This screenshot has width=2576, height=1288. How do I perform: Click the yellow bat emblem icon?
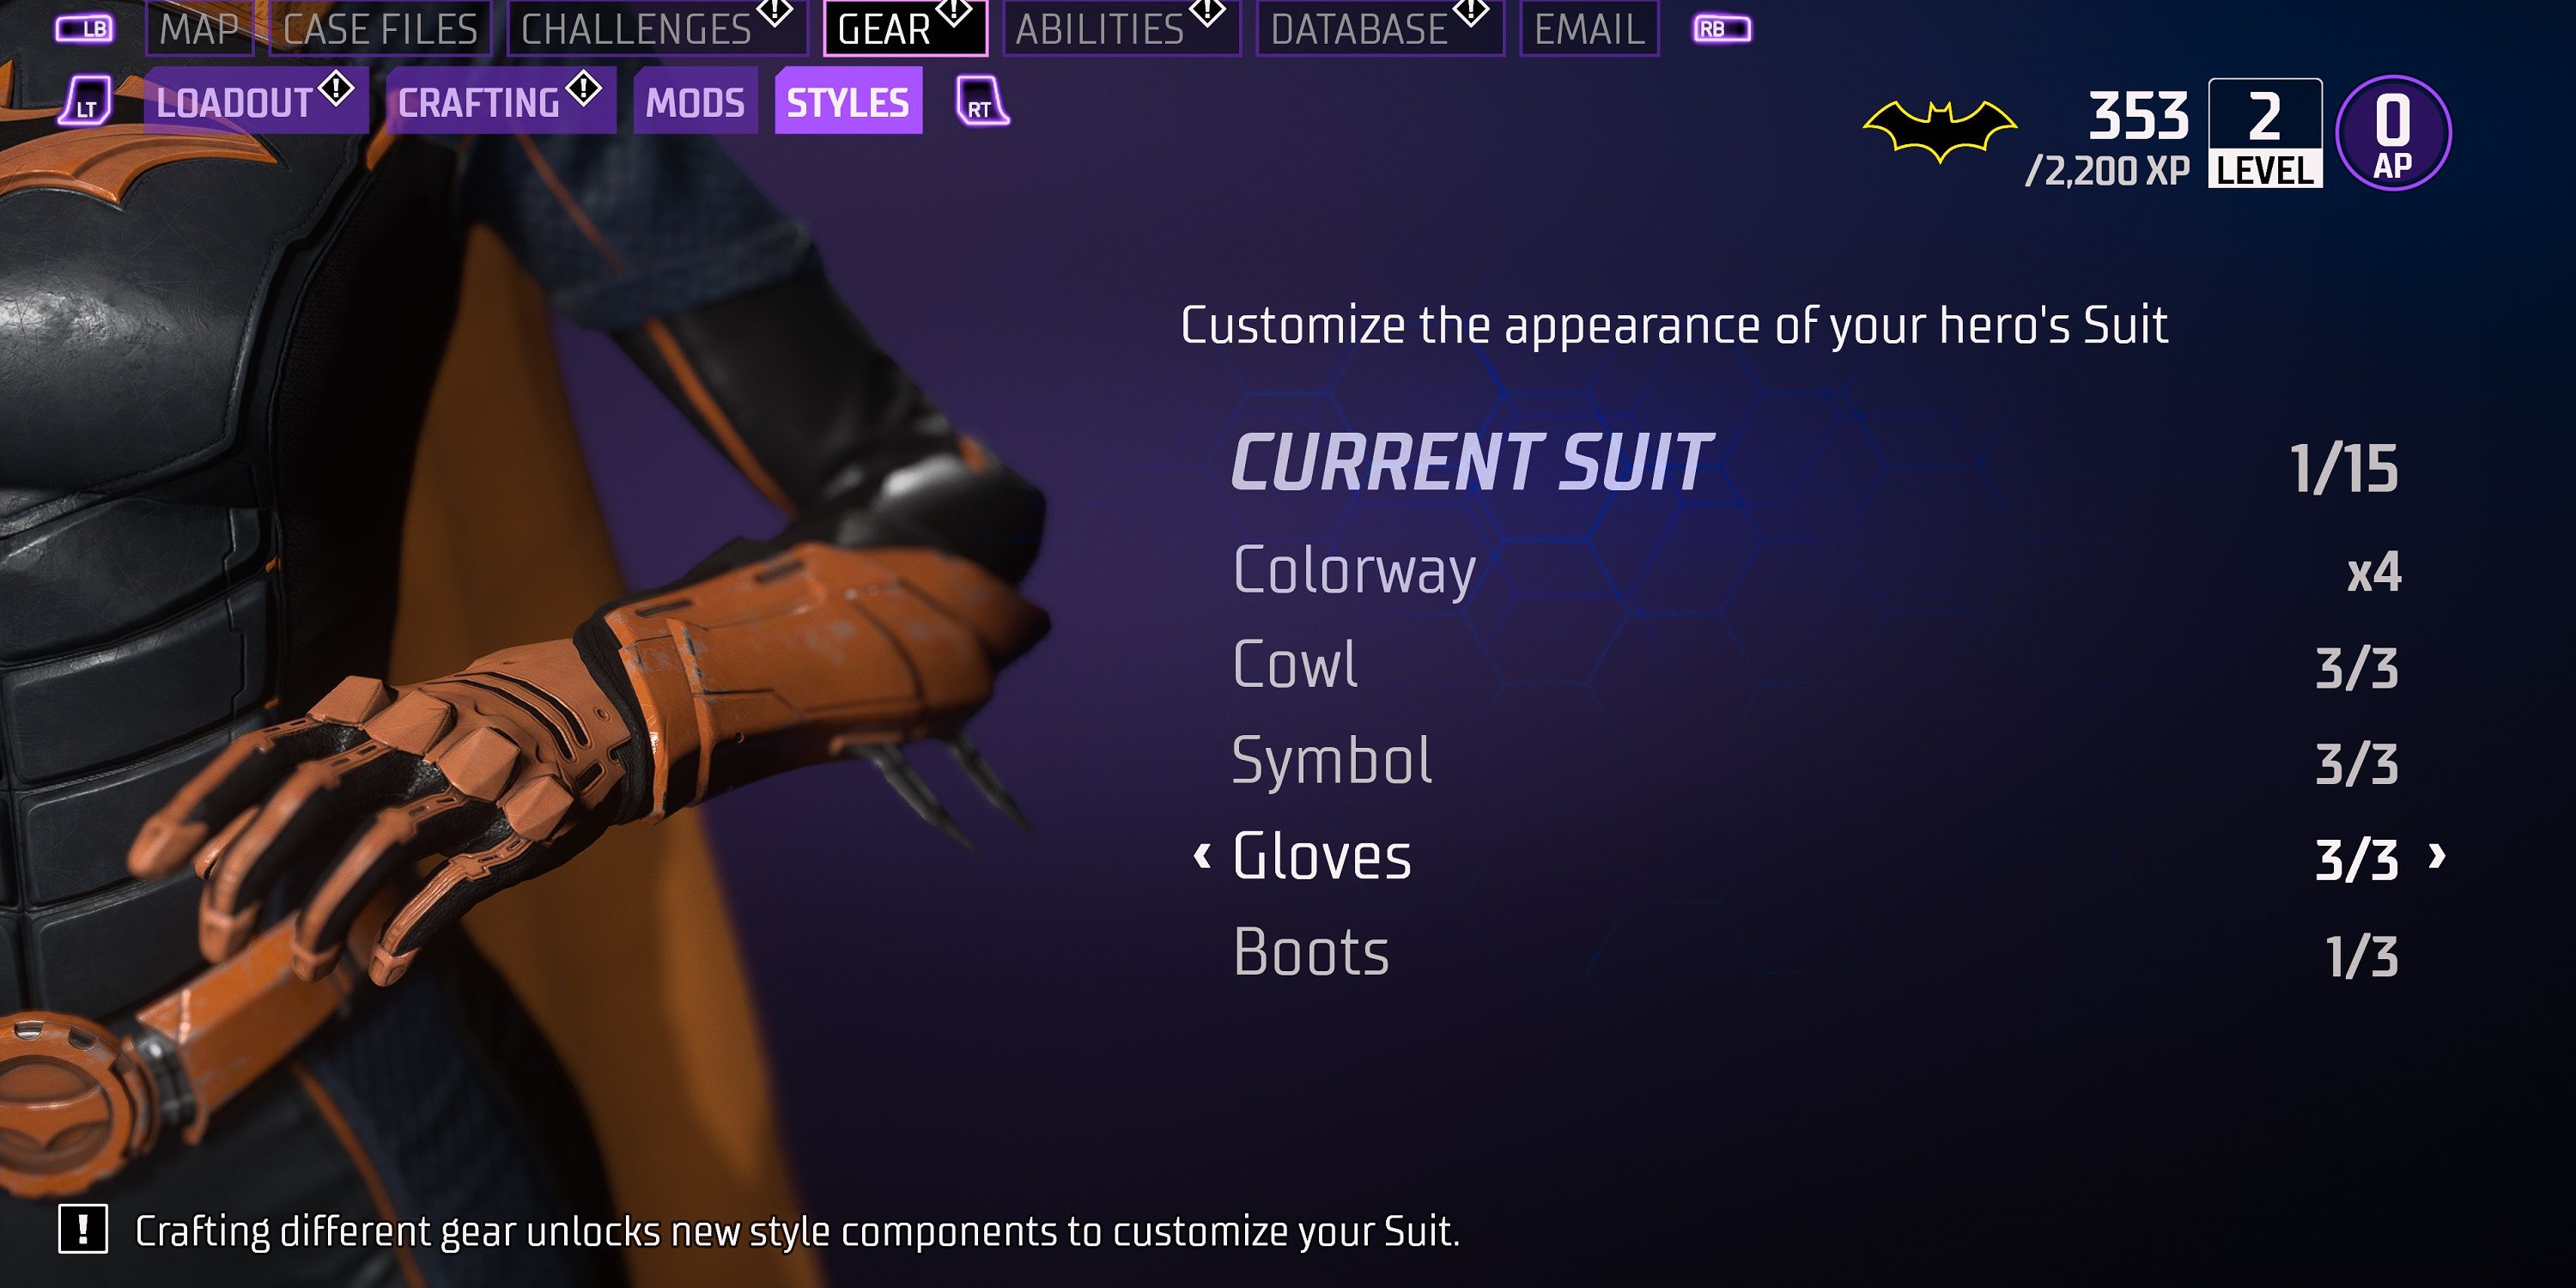click(1939, 131)
